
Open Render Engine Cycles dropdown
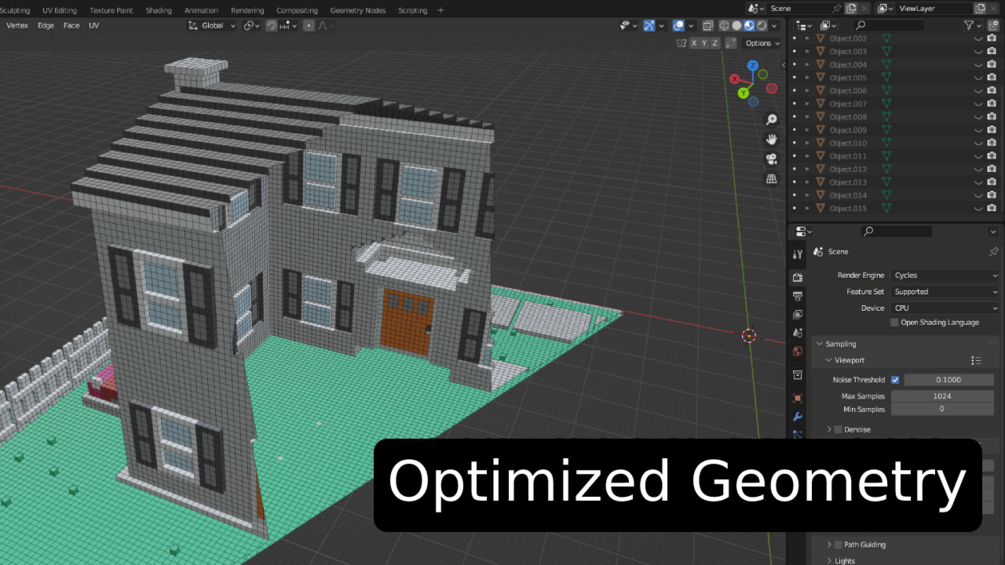click(x=945, y=275)
